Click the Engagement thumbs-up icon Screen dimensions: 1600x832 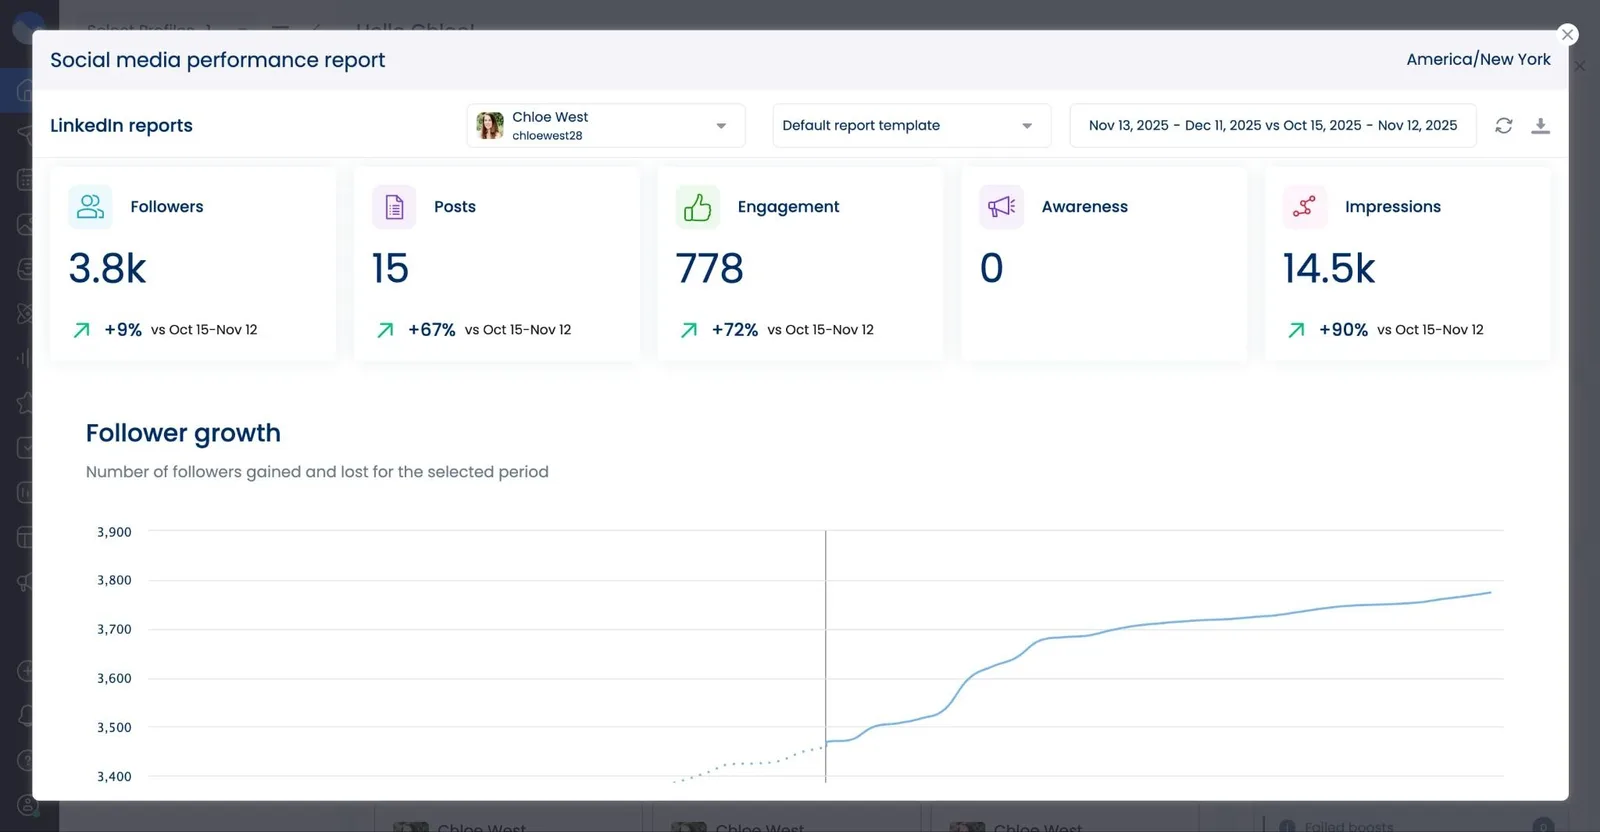tap(697, 207)
